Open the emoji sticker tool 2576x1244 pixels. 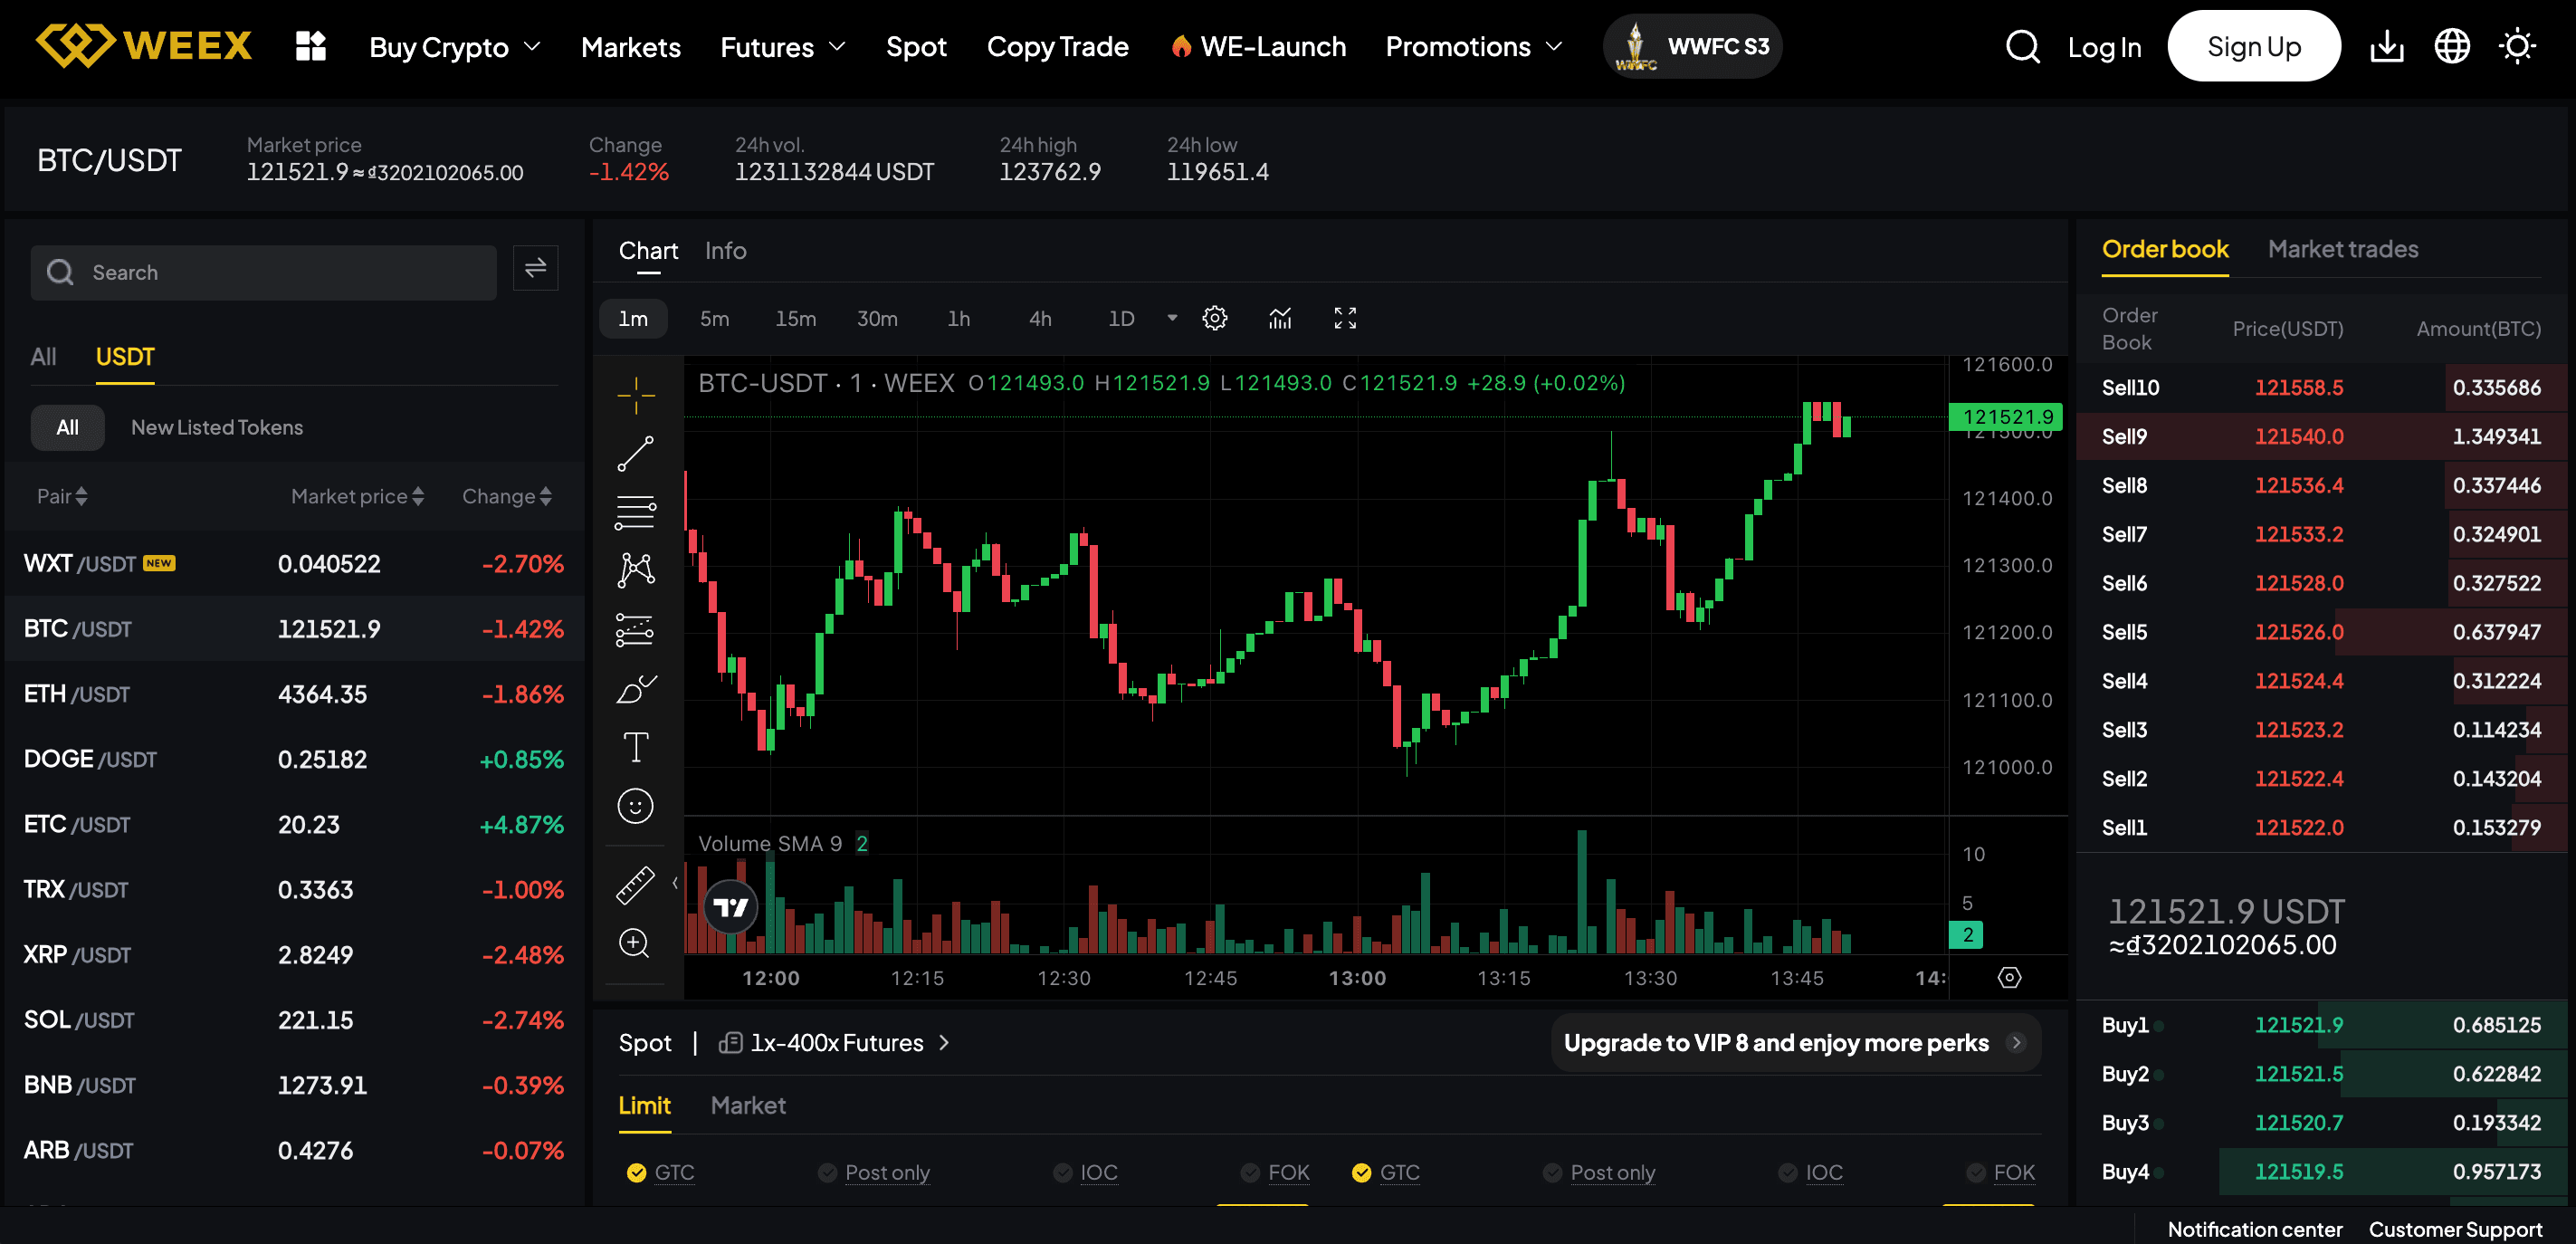[635, 806]
